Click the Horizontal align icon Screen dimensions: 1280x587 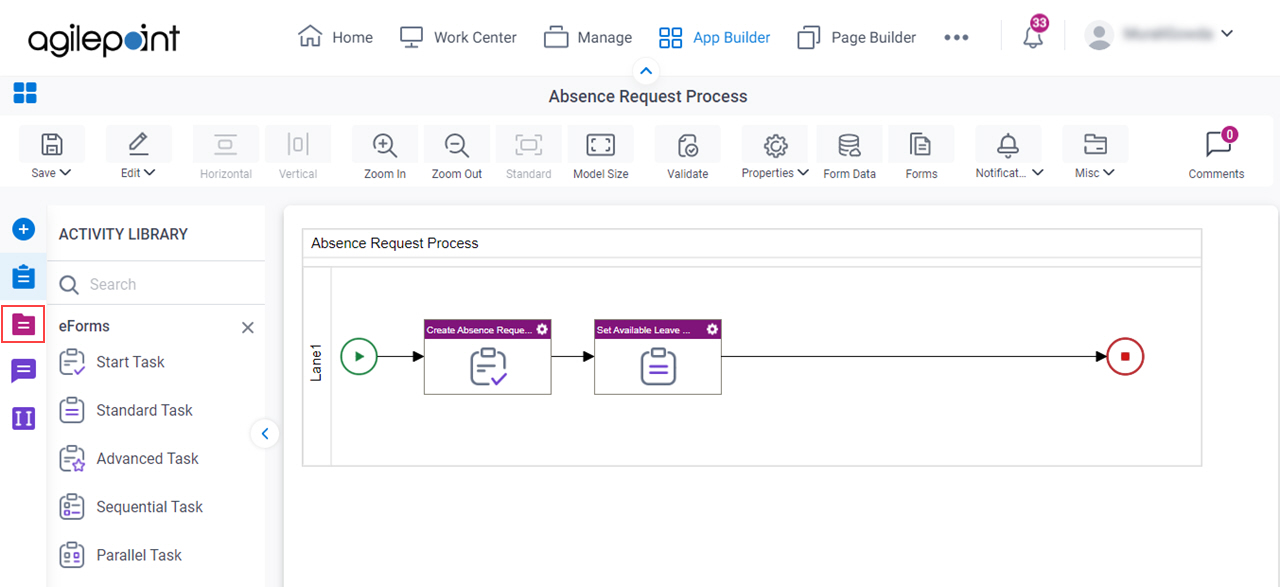pyautogui.click(x=226, y=145)
